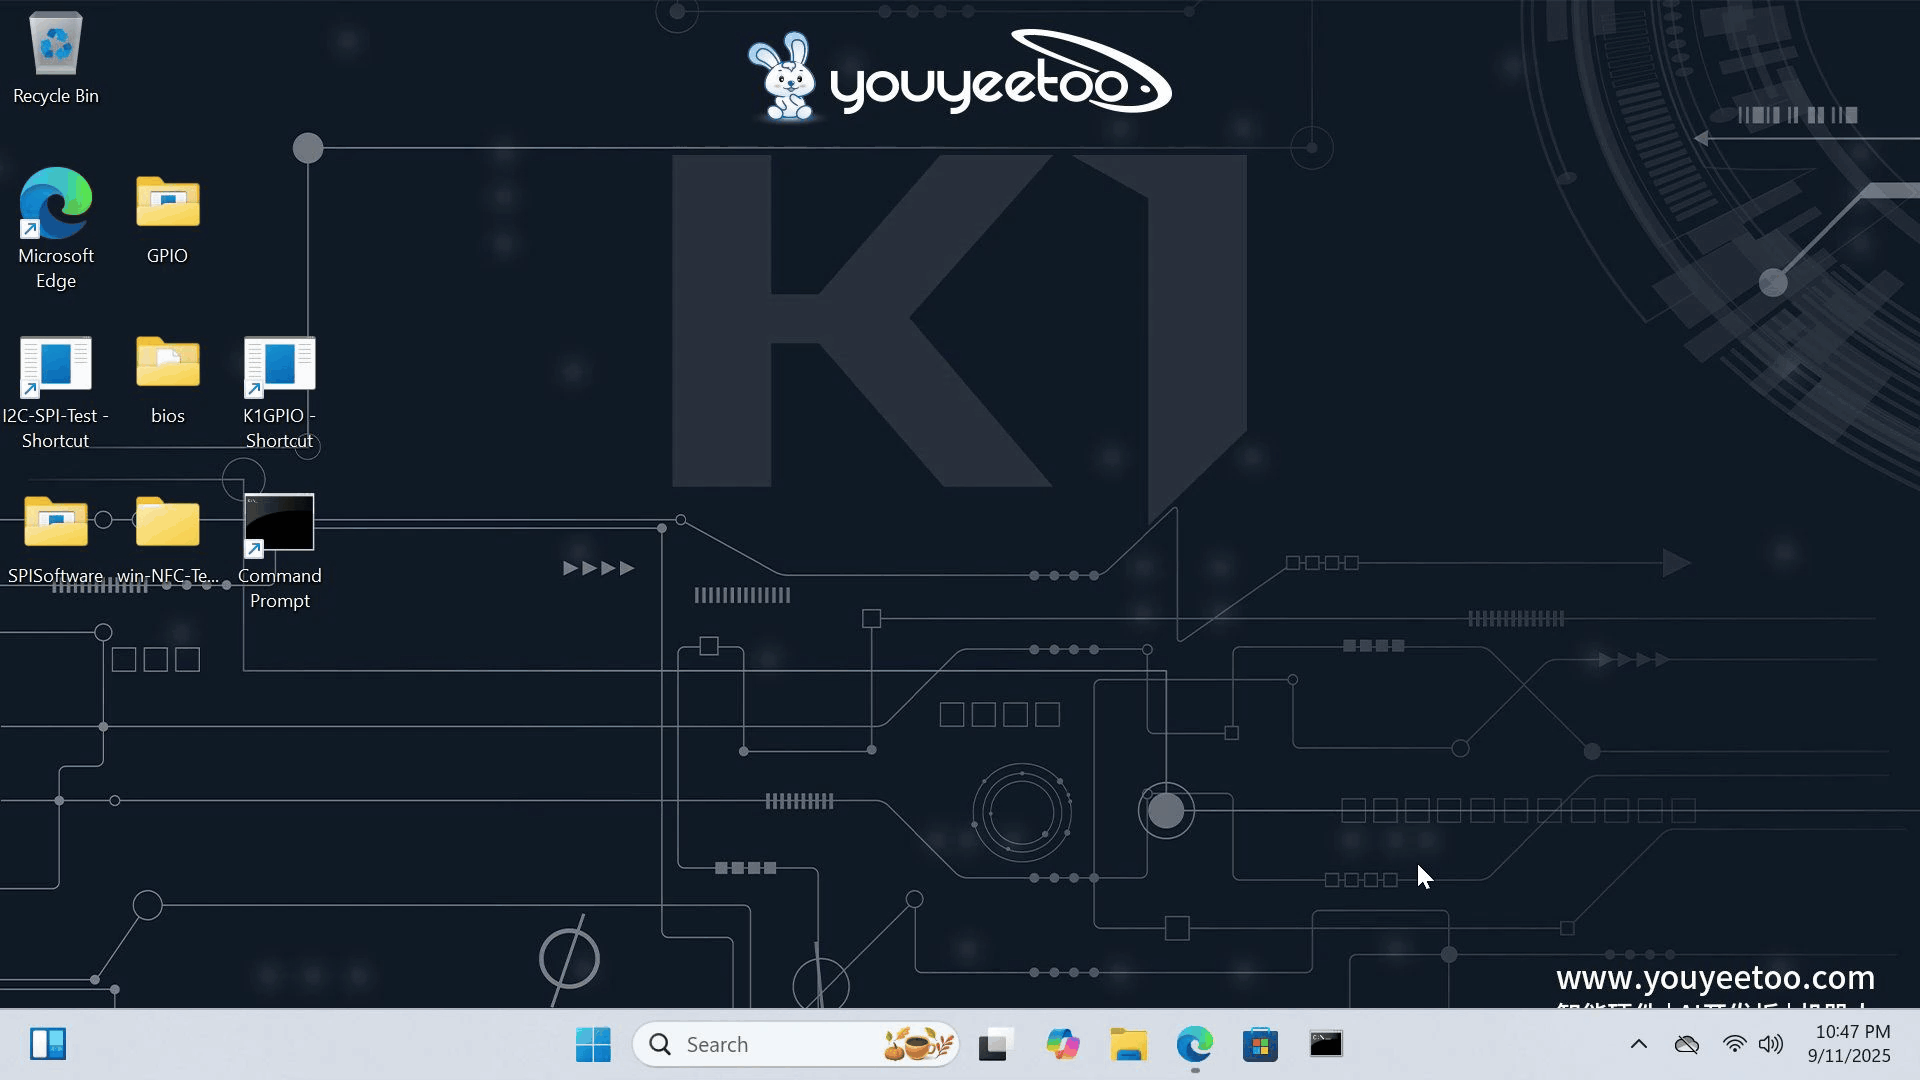Toggle Wi-Fi via the network tray icon
This screenshot has height=1080, width=1920.
point(1733,1043)
